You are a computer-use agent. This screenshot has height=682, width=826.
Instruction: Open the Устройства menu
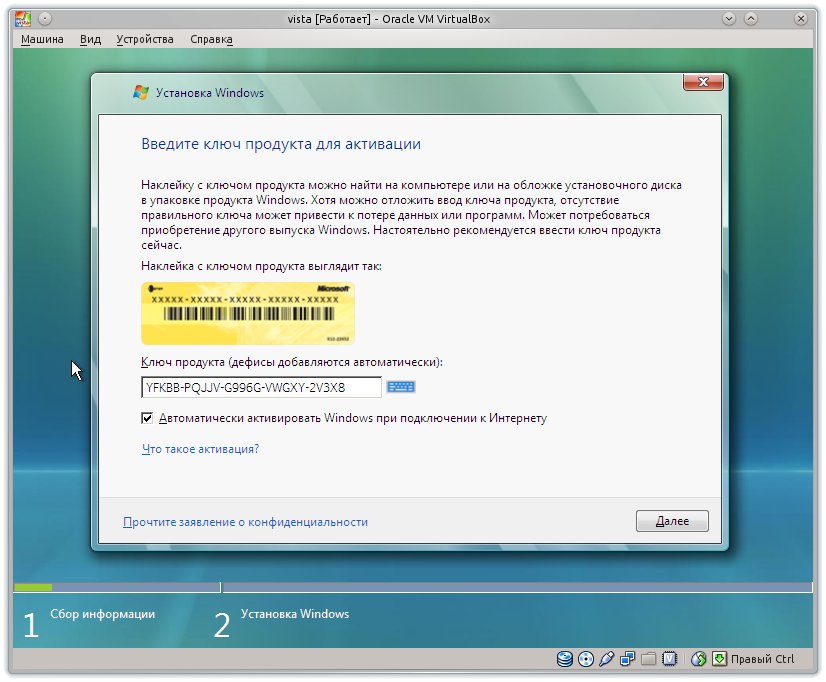pos(145,39)
